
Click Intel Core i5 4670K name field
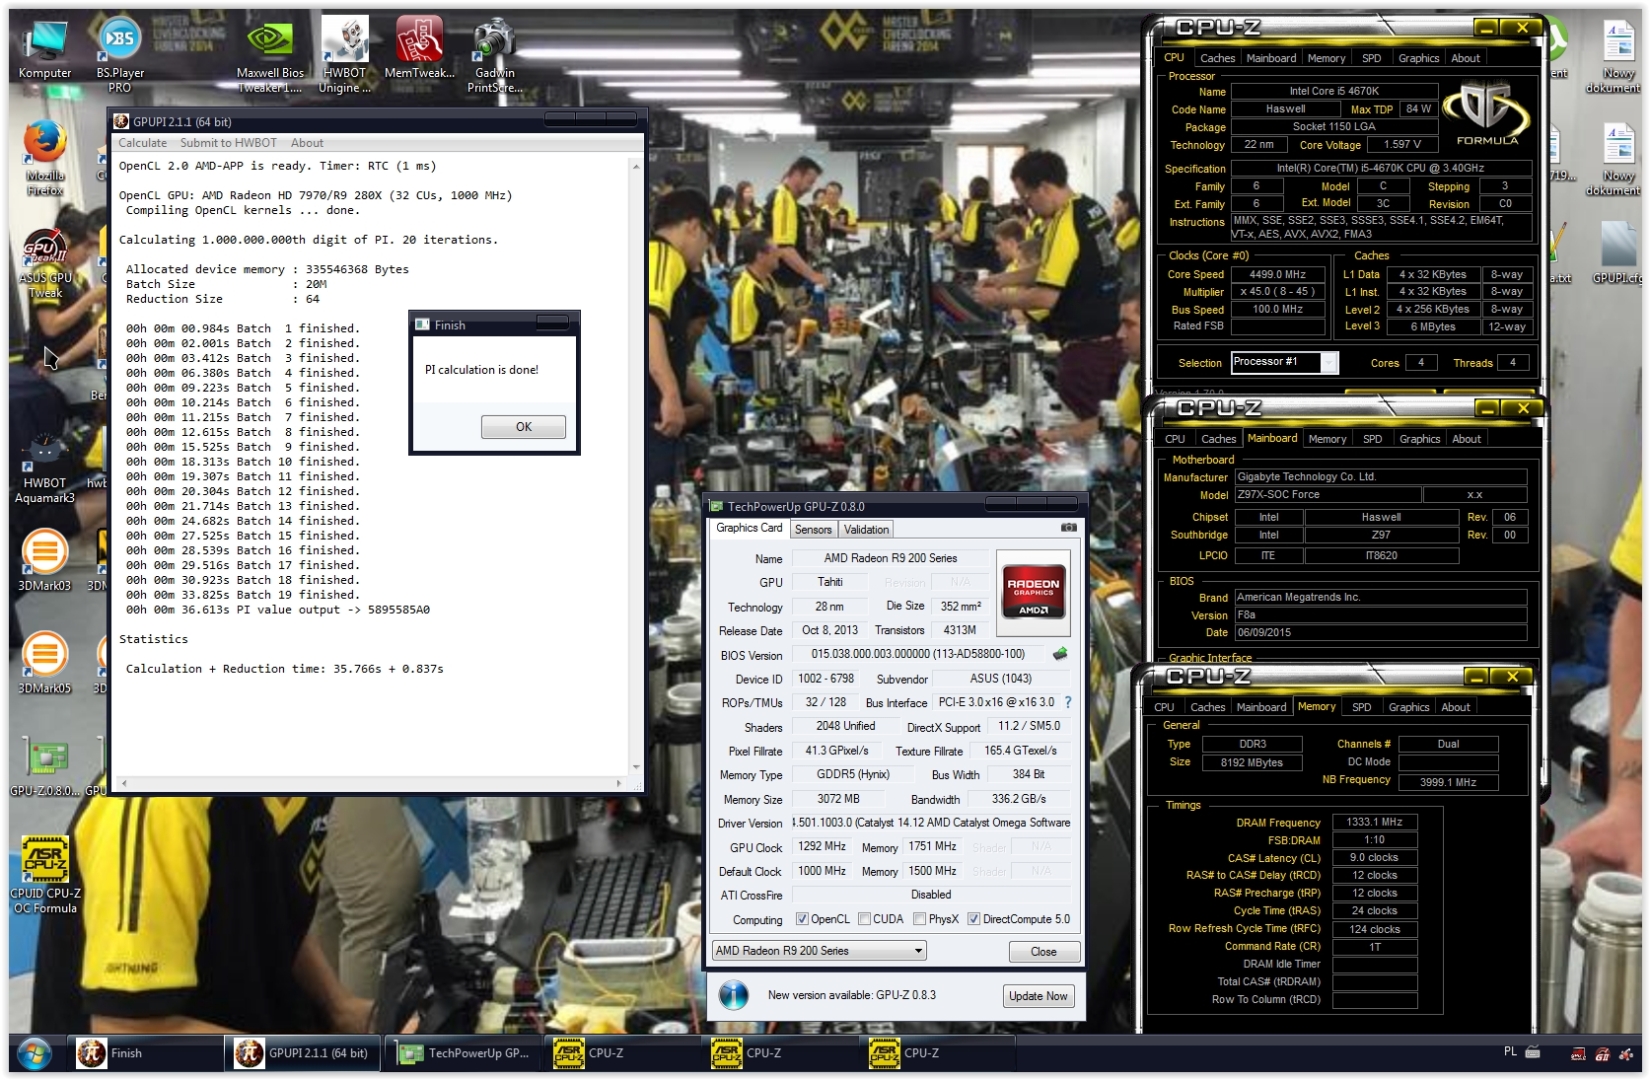pyautogui.click(x=1334, y=91)
